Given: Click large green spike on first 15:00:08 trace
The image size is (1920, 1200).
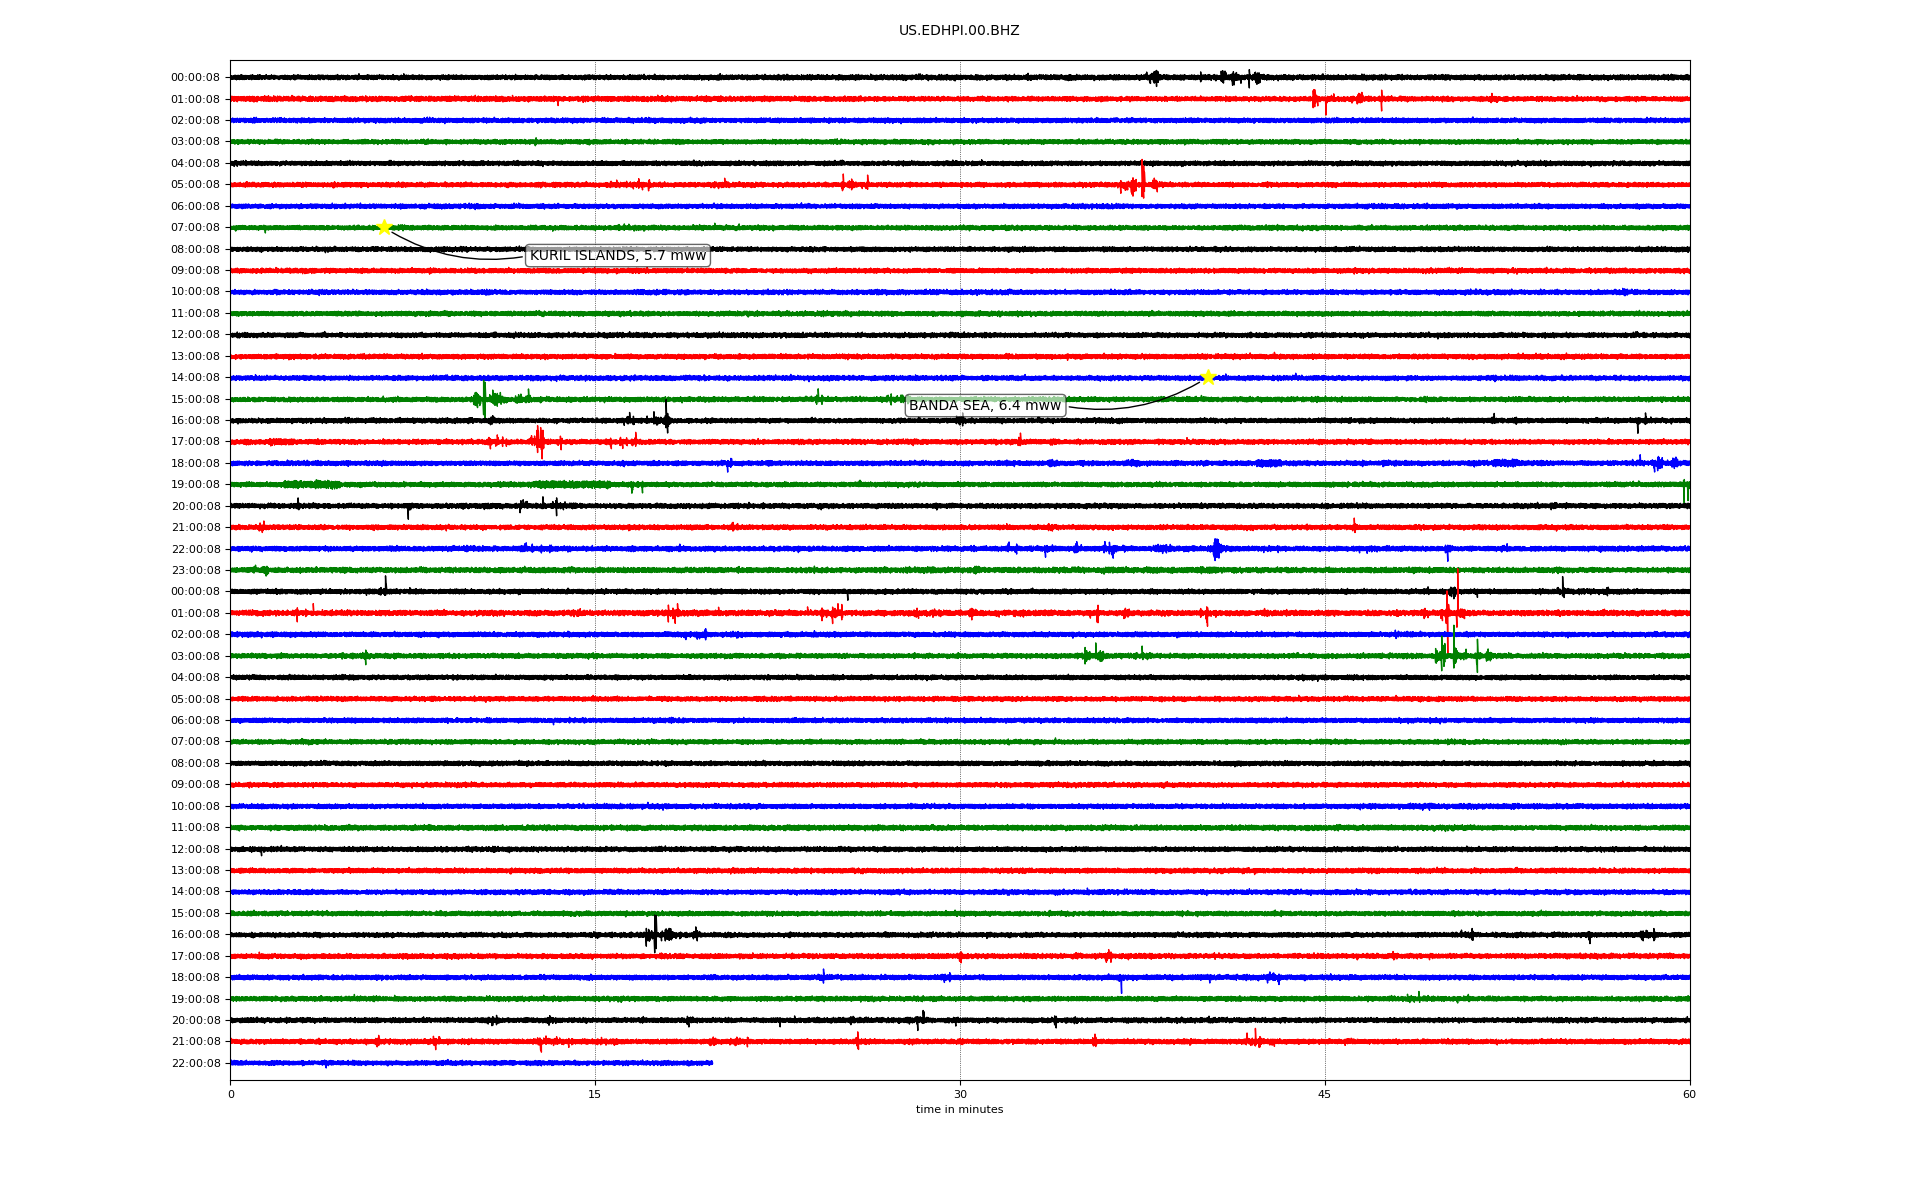Looking at the screenshot, I should click(x=484, y=398).
